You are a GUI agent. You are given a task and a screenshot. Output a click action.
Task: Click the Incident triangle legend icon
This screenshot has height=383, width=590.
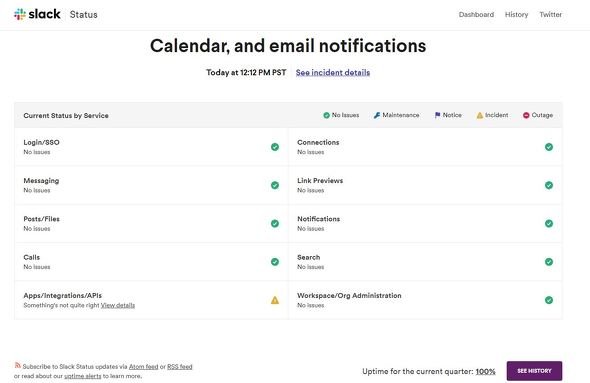coord(480,115)
